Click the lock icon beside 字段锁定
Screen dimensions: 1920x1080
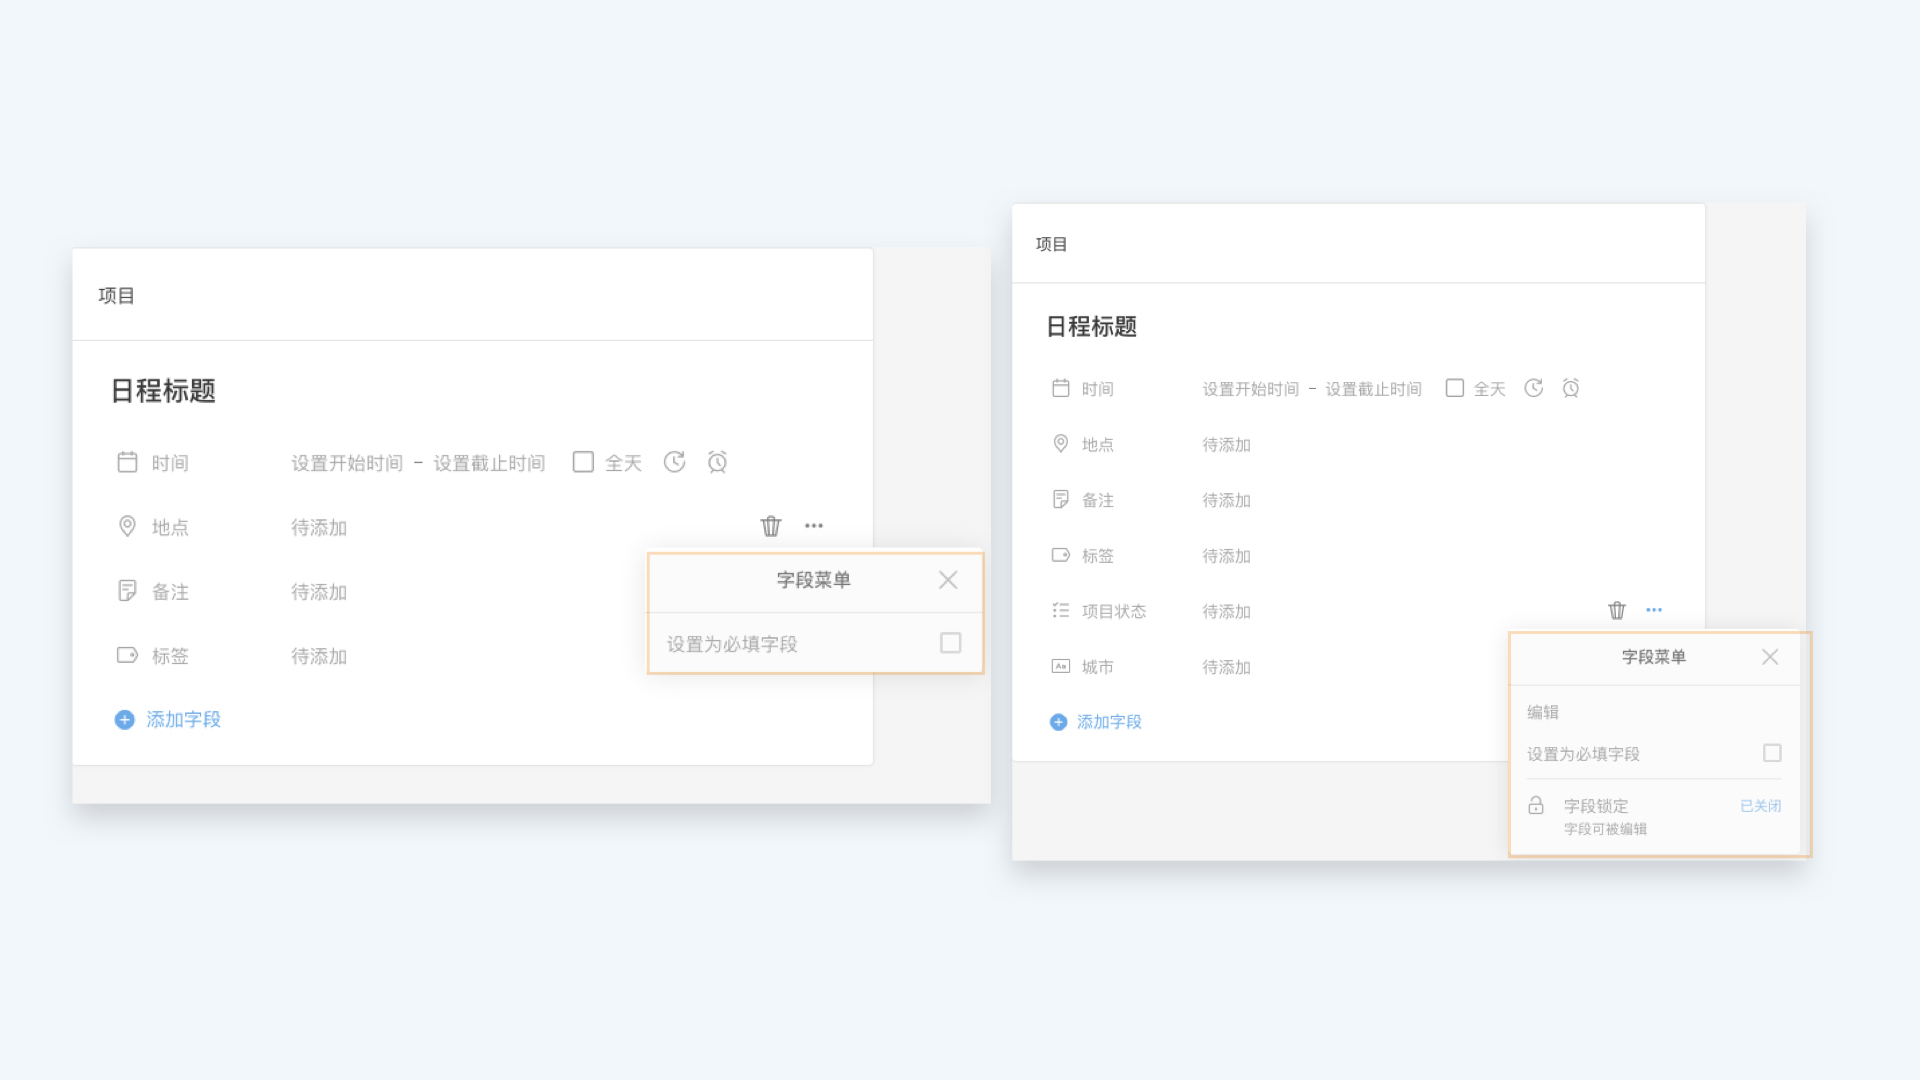click(x=1536, y=806)
